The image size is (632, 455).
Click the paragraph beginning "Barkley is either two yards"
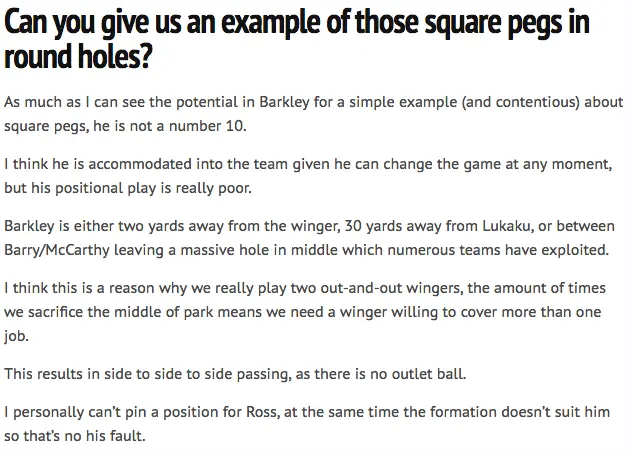315,235
